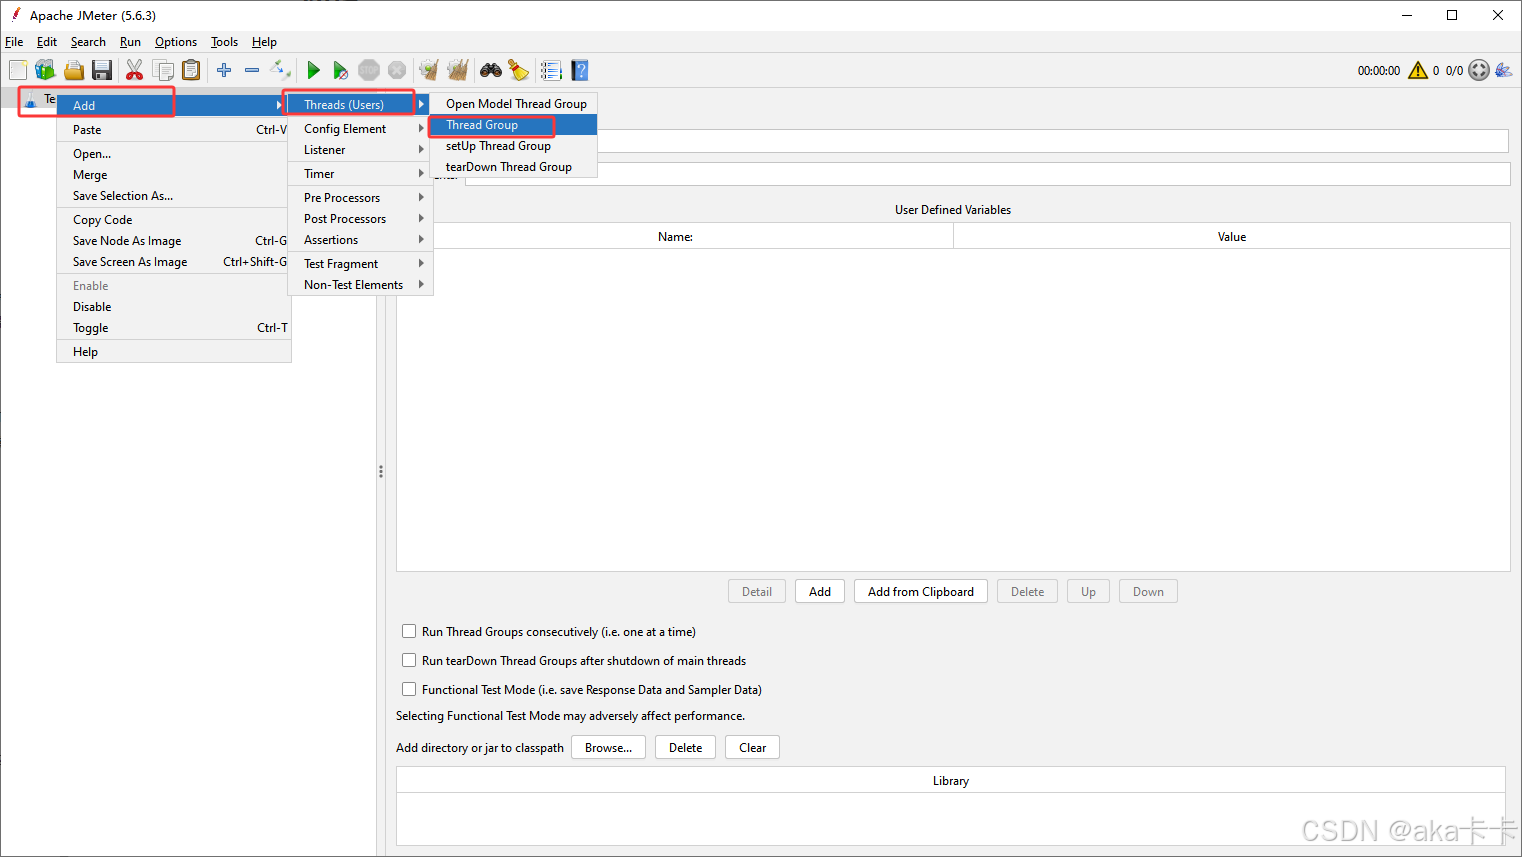Select Paste in context menu
Viewport: 1522px width, 857px height.
[174, 130]
